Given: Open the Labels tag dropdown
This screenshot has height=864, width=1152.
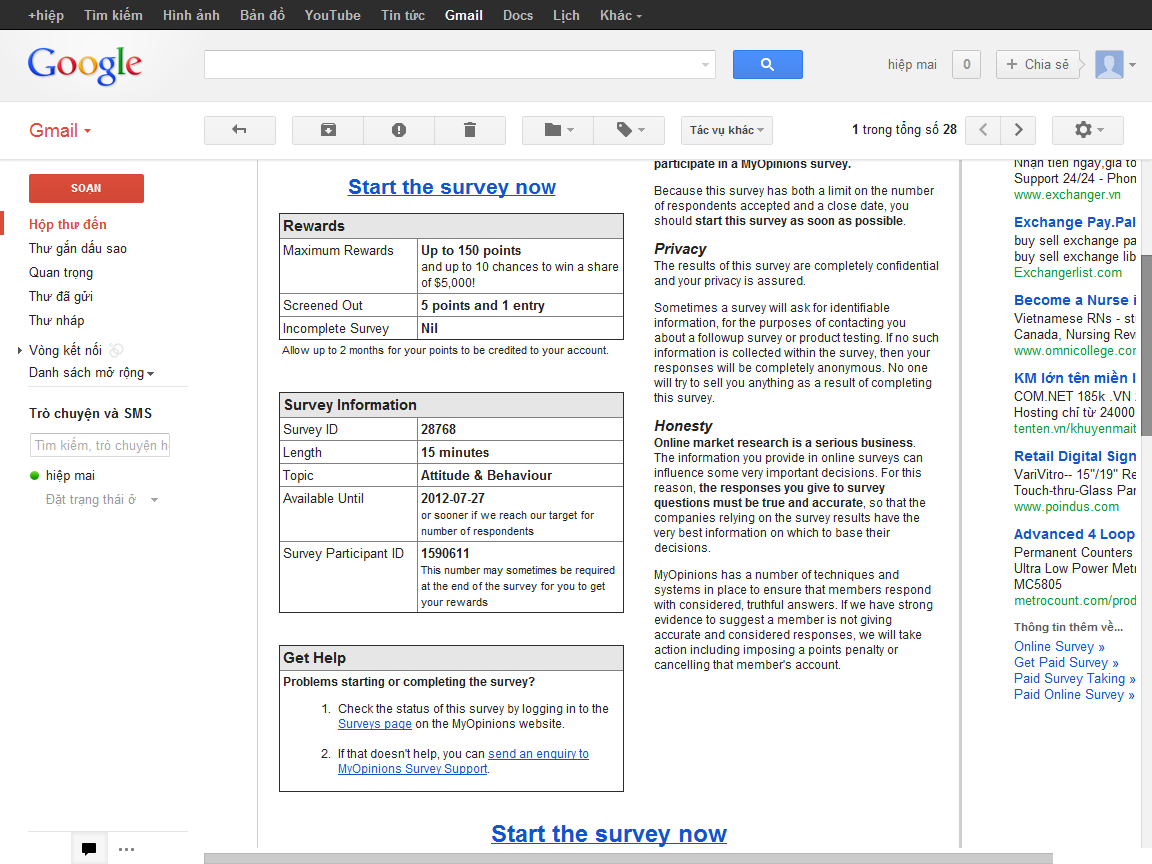Looking at the screenshot, I should click(629, 130).
